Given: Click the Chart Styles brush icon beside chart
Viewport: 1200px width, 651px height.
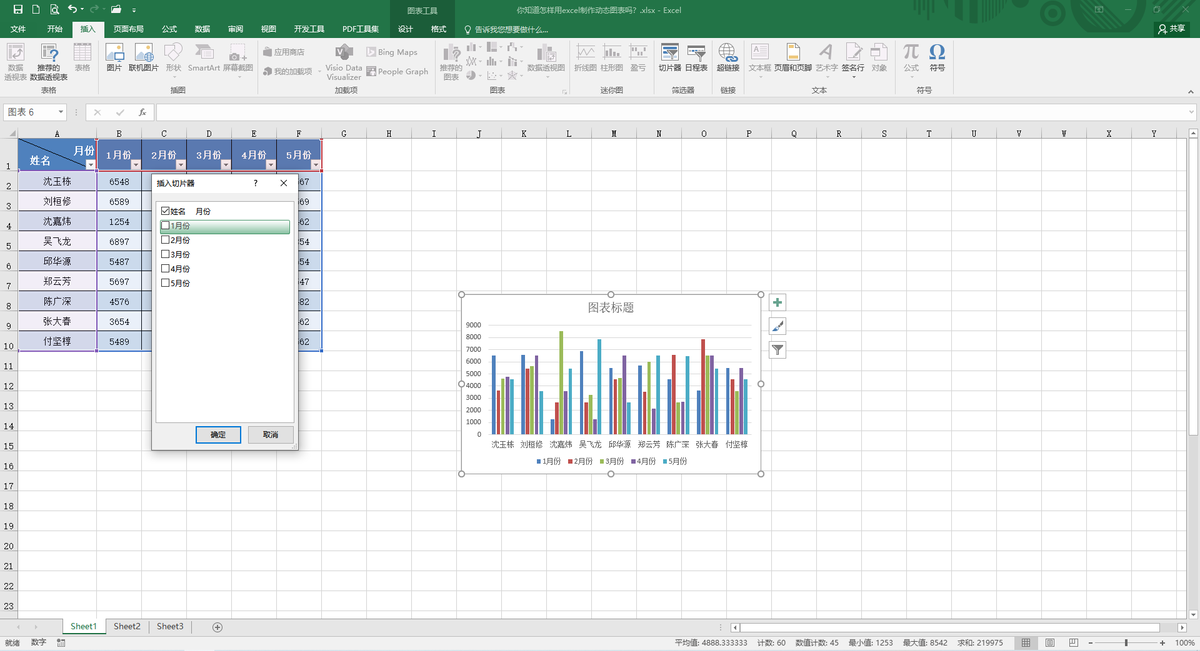Looking at the screenshot, I should point(778,326).
